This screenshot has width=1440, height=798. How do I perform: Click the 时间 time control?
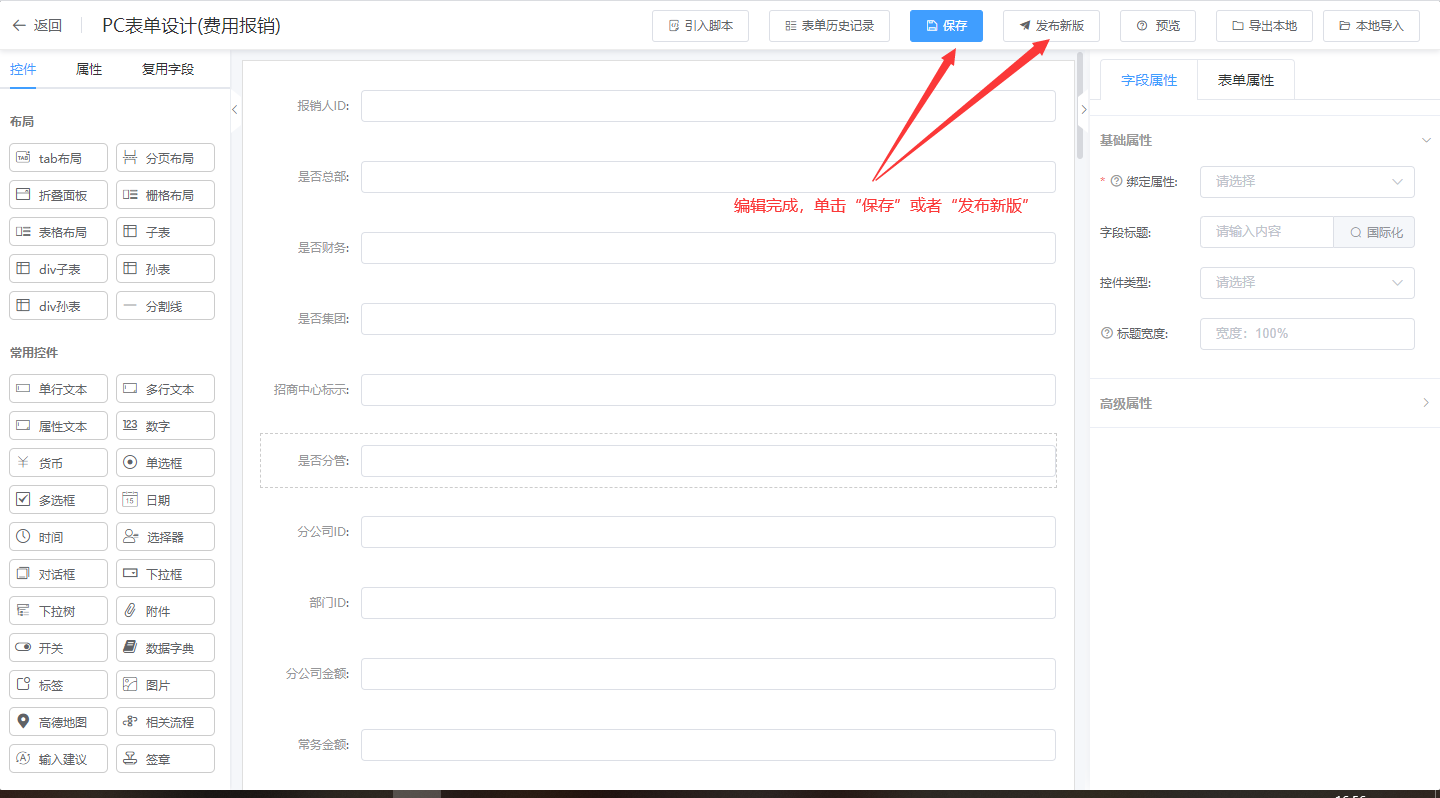58,537
